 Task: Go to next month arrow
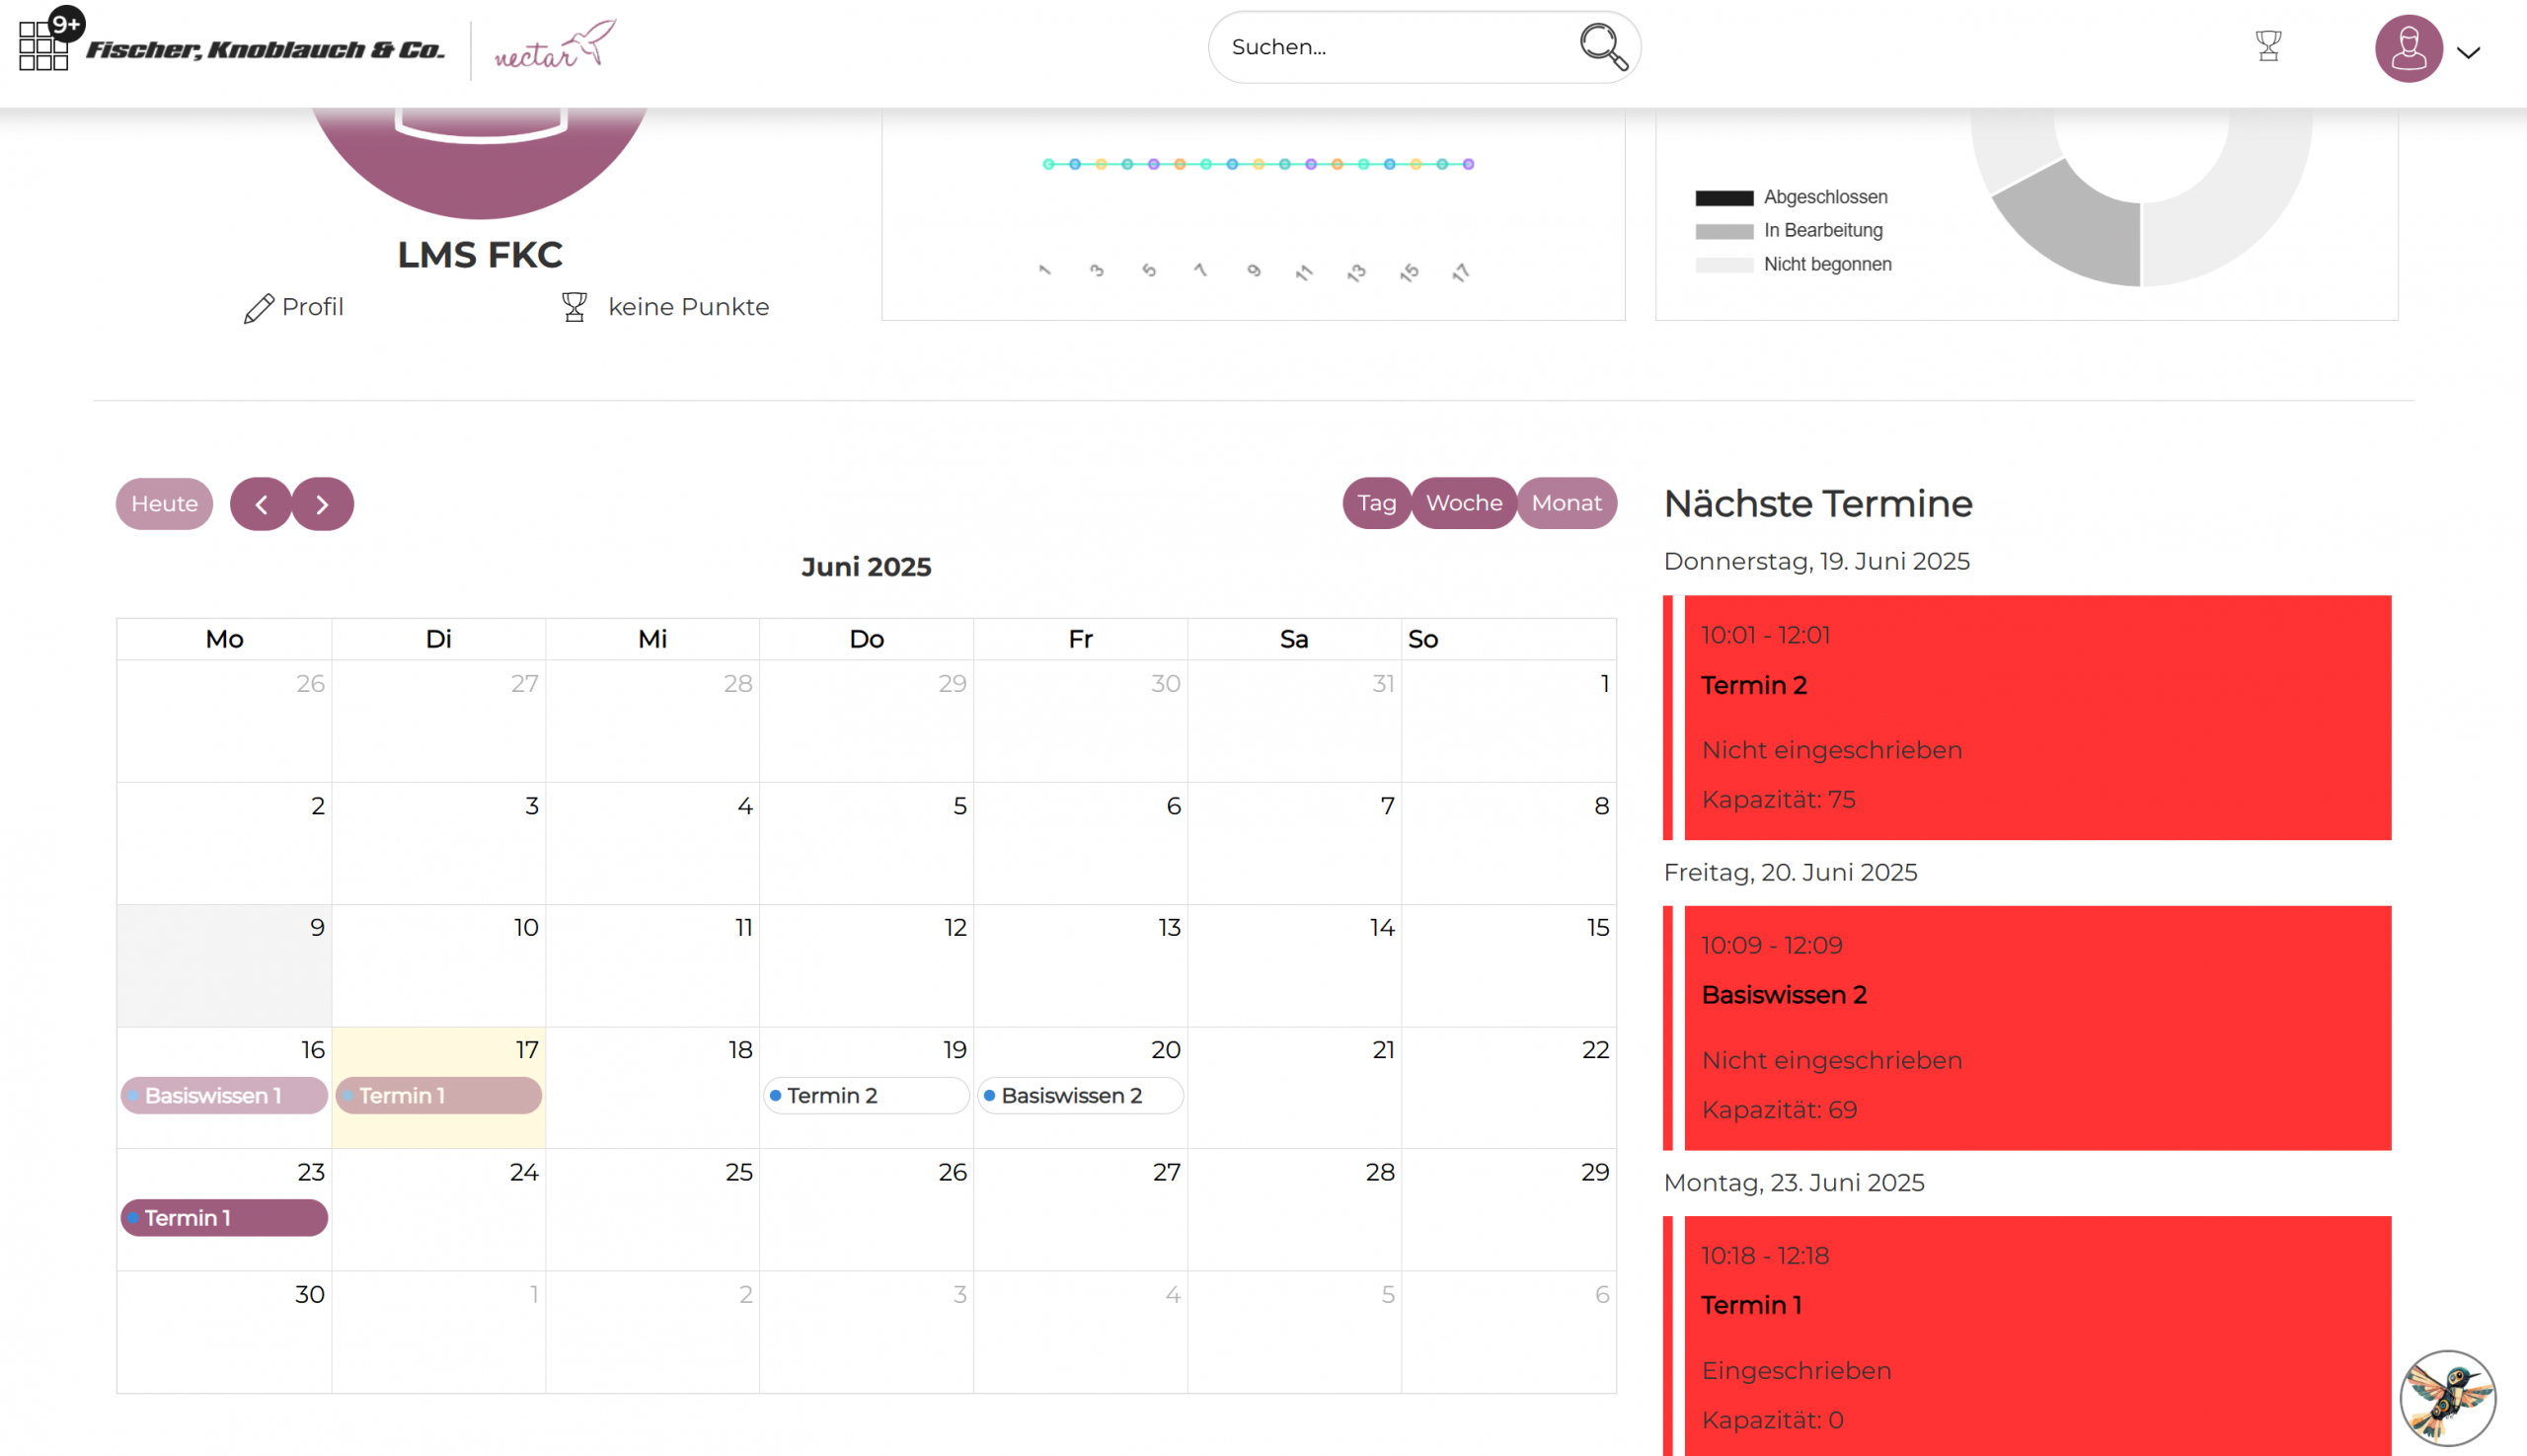pos(322,504)
